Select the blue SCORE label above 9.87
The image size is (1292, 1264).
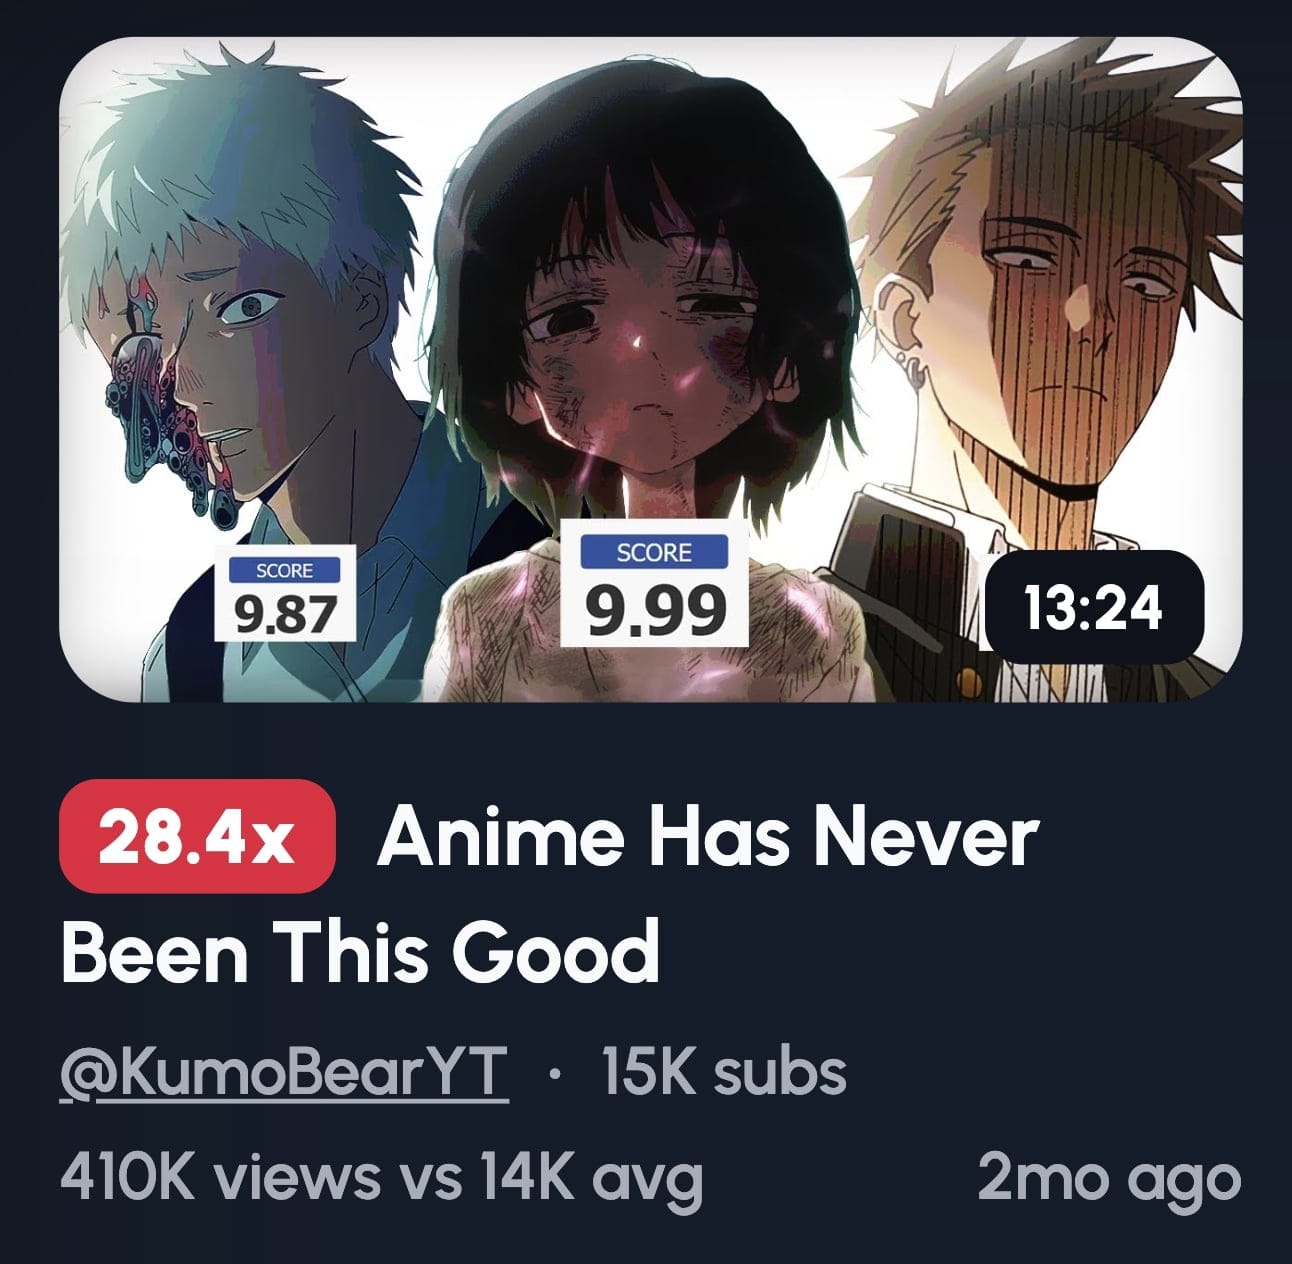285,570
